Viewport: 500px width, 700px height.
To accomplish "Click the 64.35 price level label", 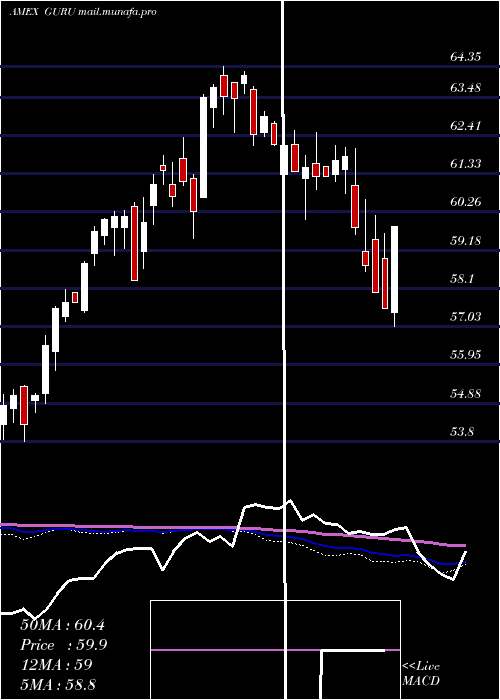I will [466, 57].
